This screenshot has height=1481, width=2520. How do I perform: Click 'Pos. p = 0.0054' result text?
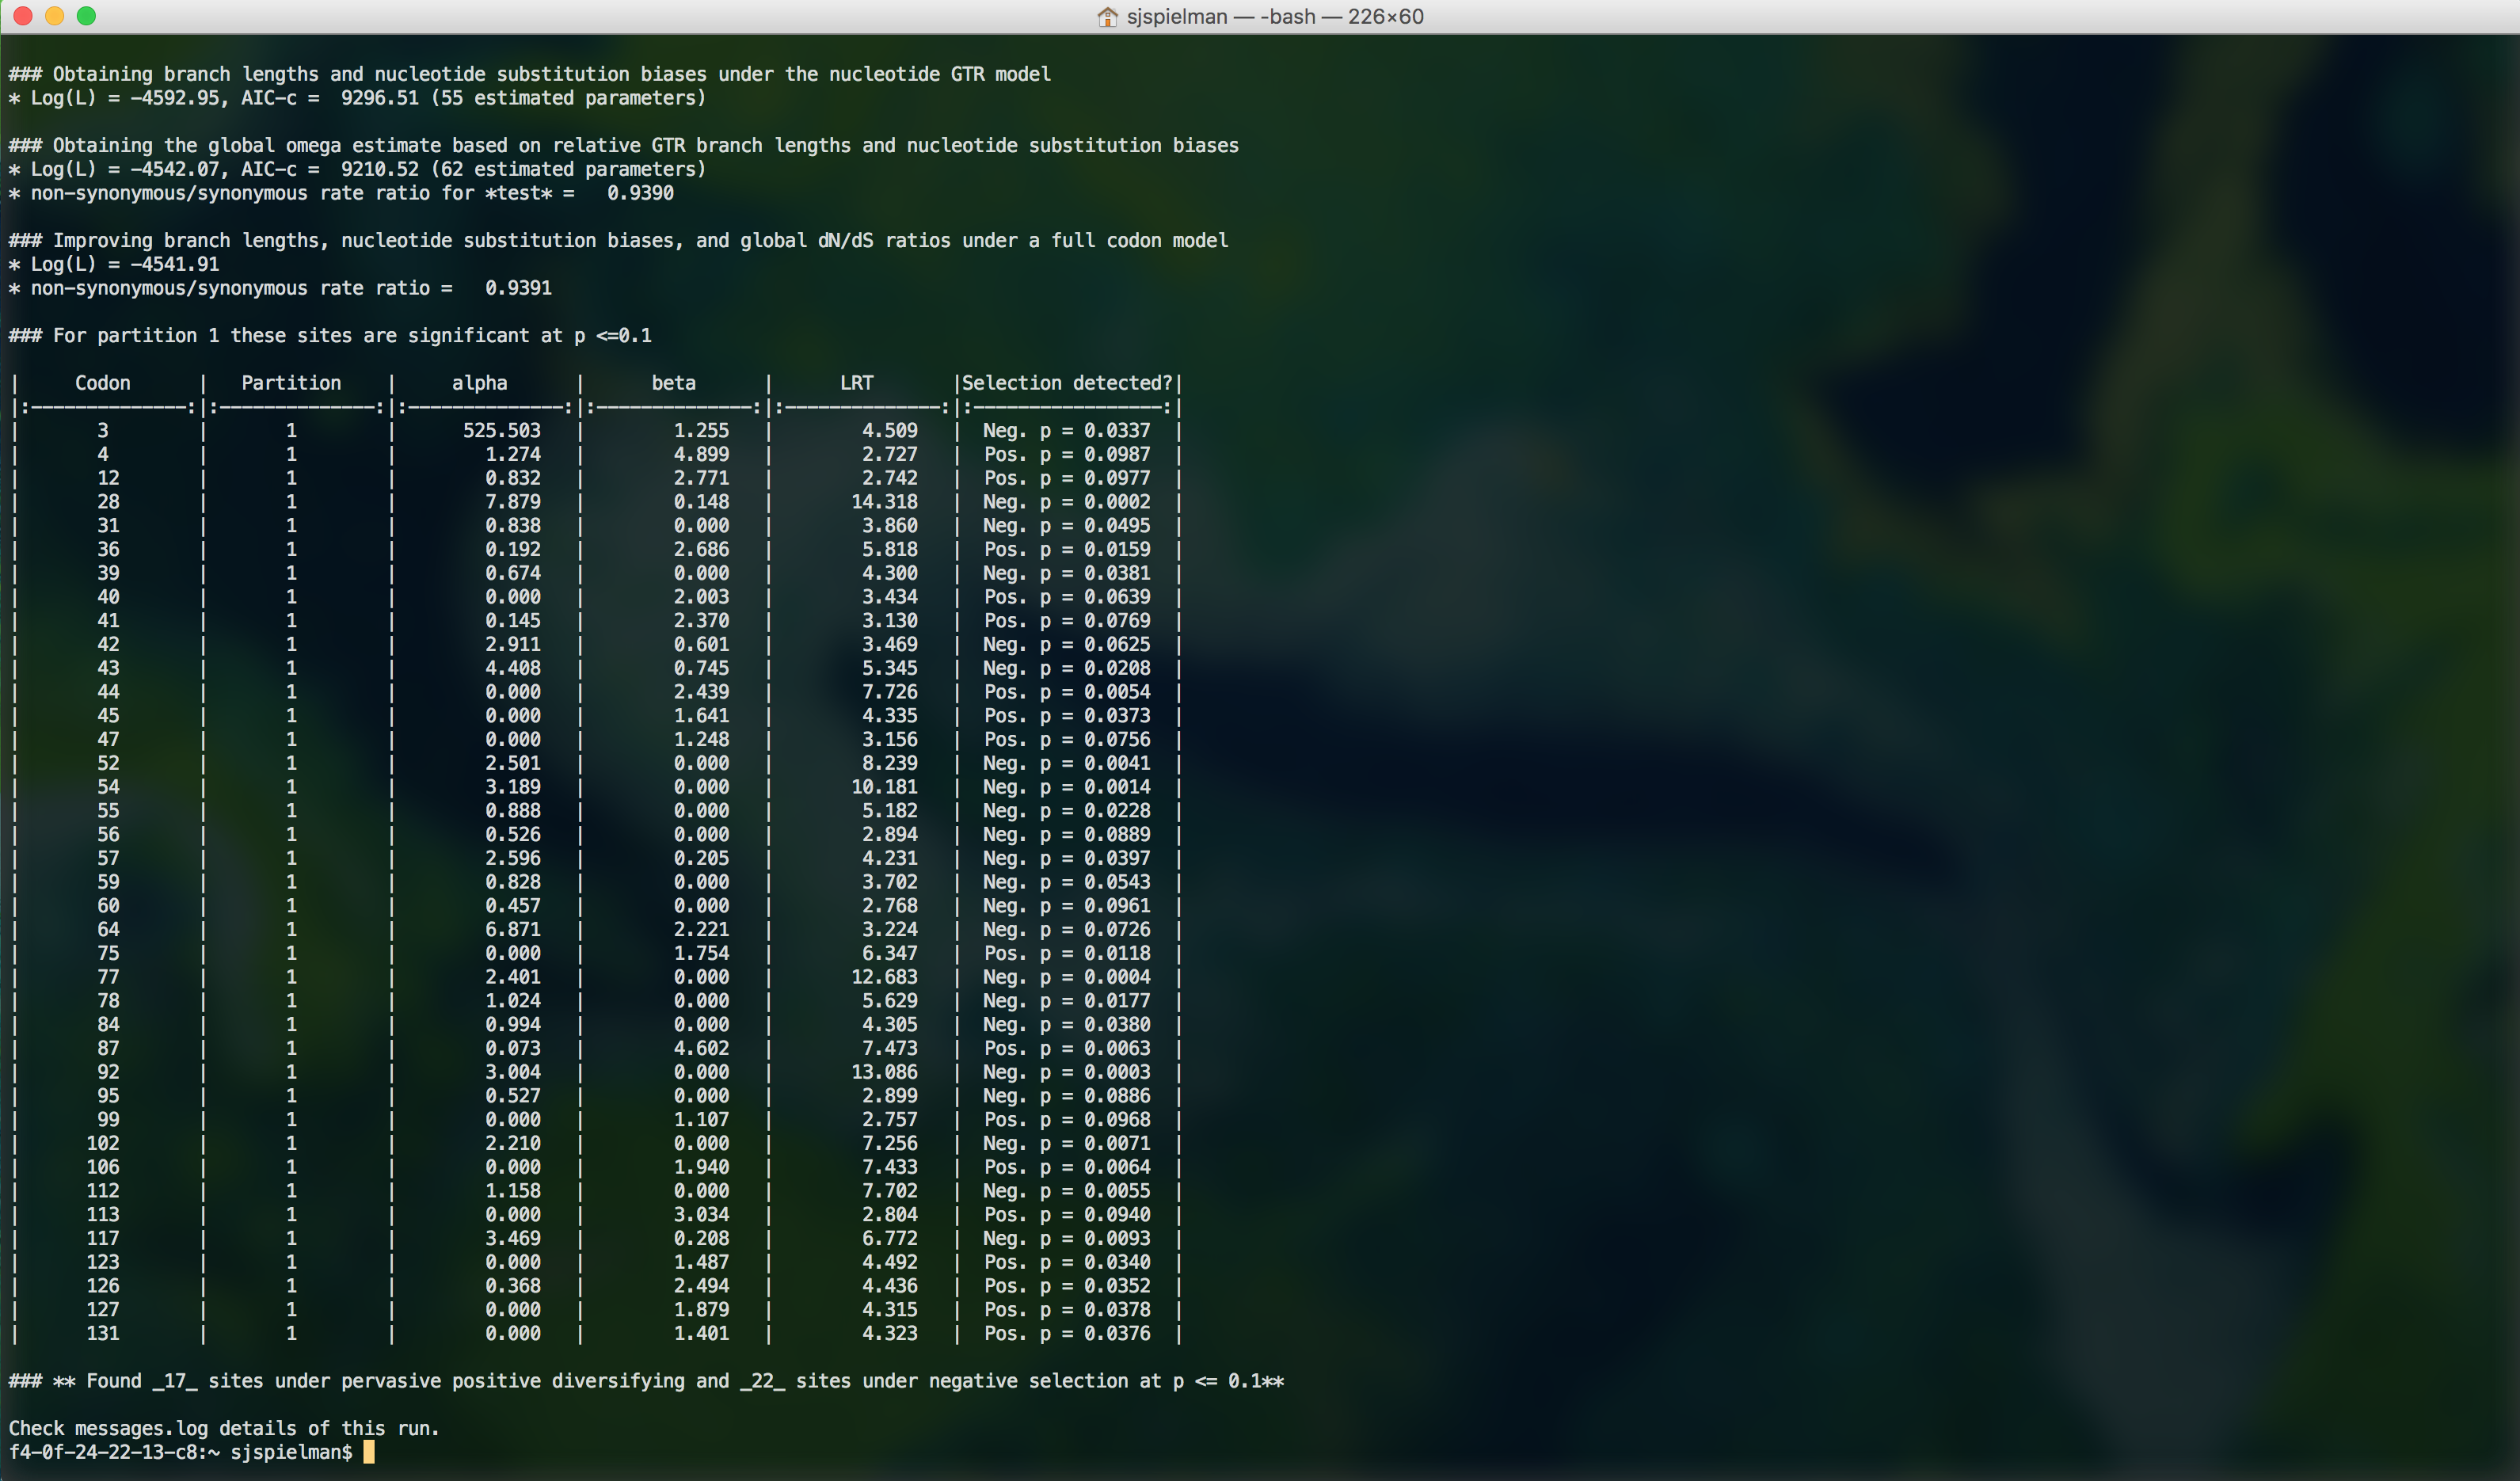pyautogui.click(x=1067, y=692)
